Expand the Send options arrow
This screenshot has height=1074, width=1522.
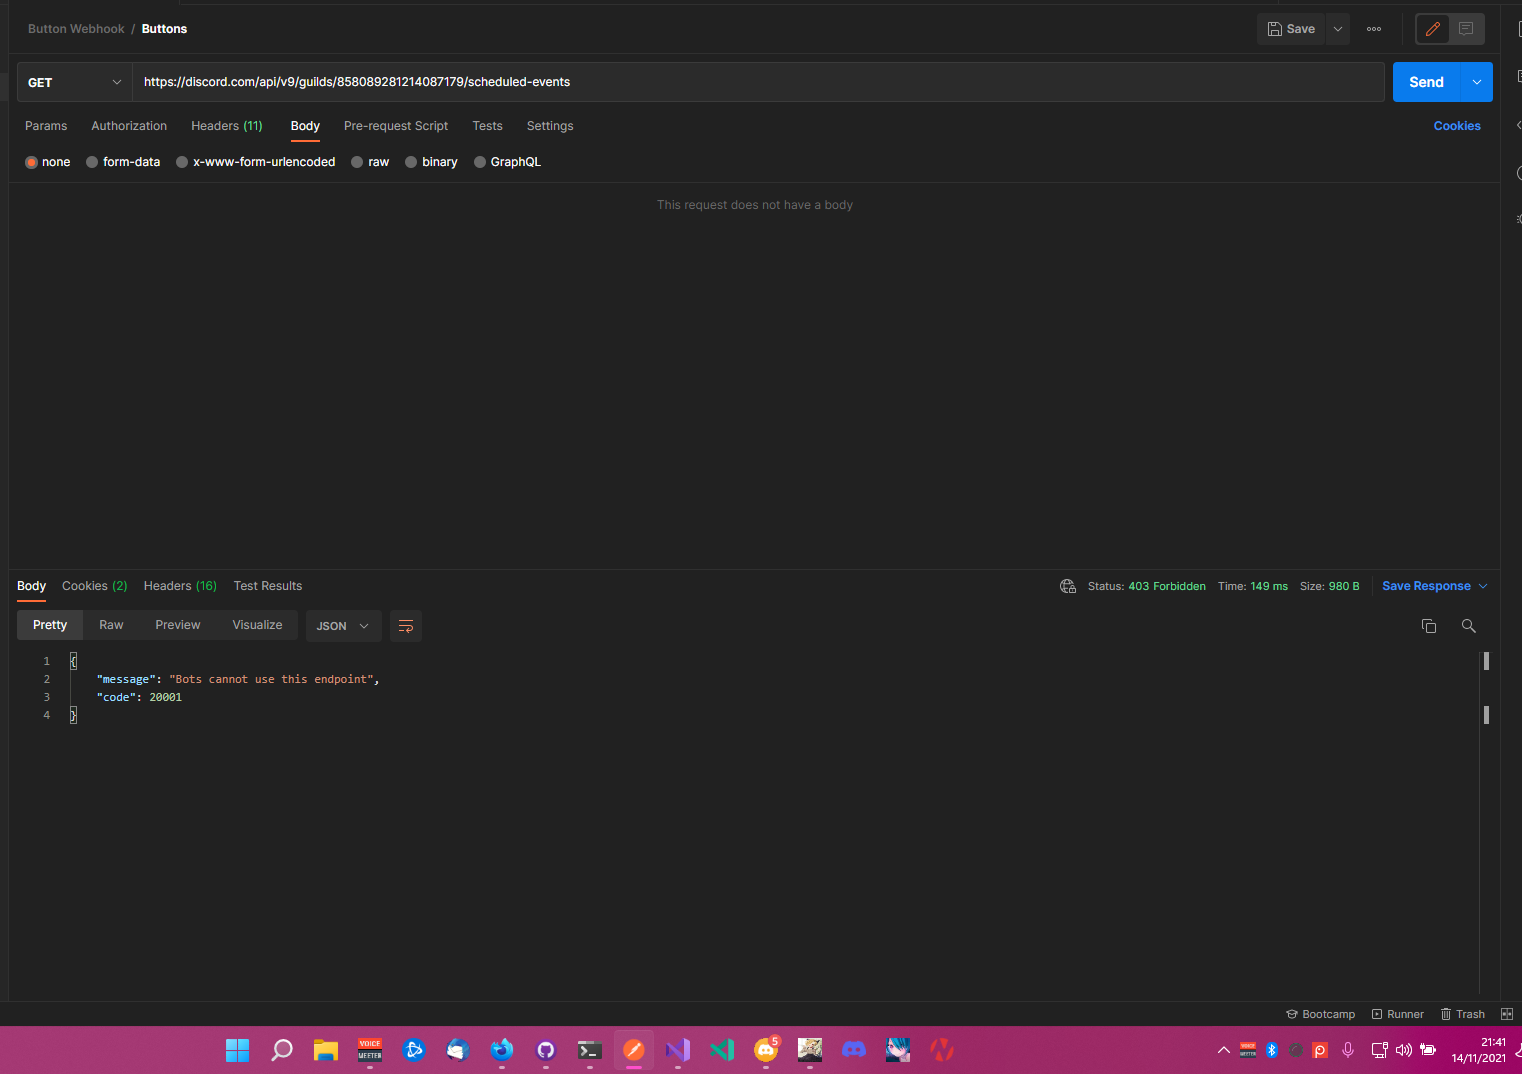pos(1477,82)
